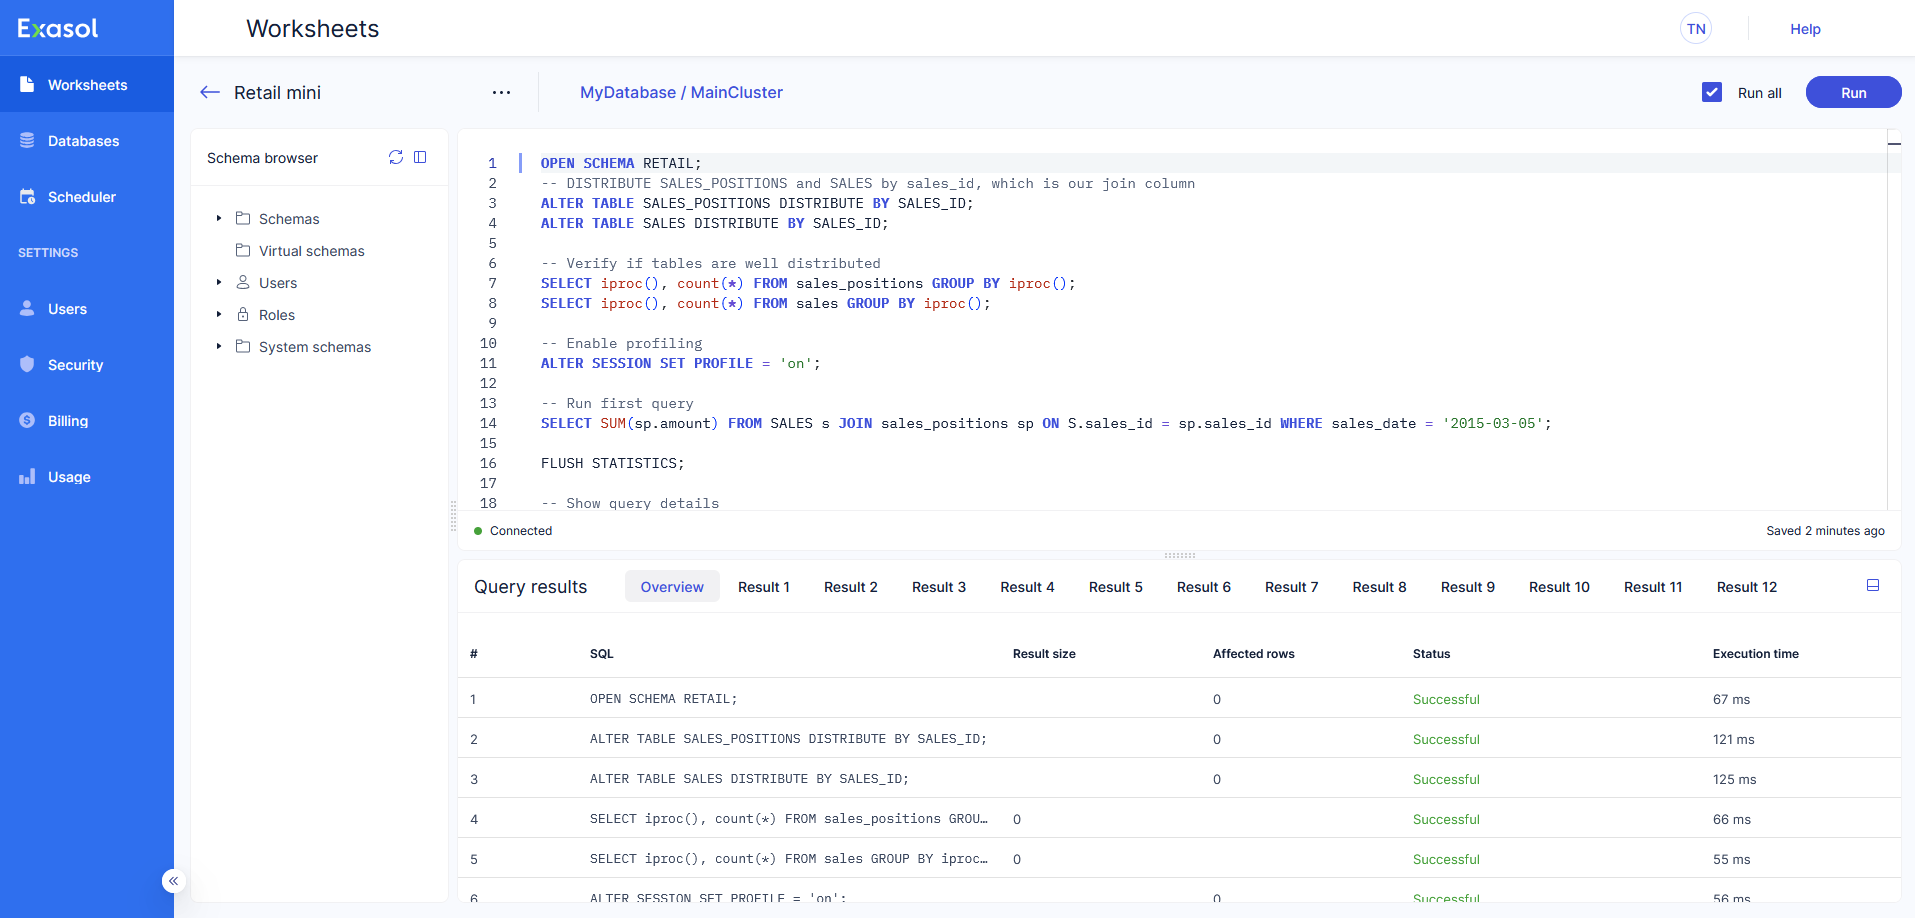Viewport: 1915px width, 918px height.
Task: Go back using the left arrow
Action: (210, 92)
